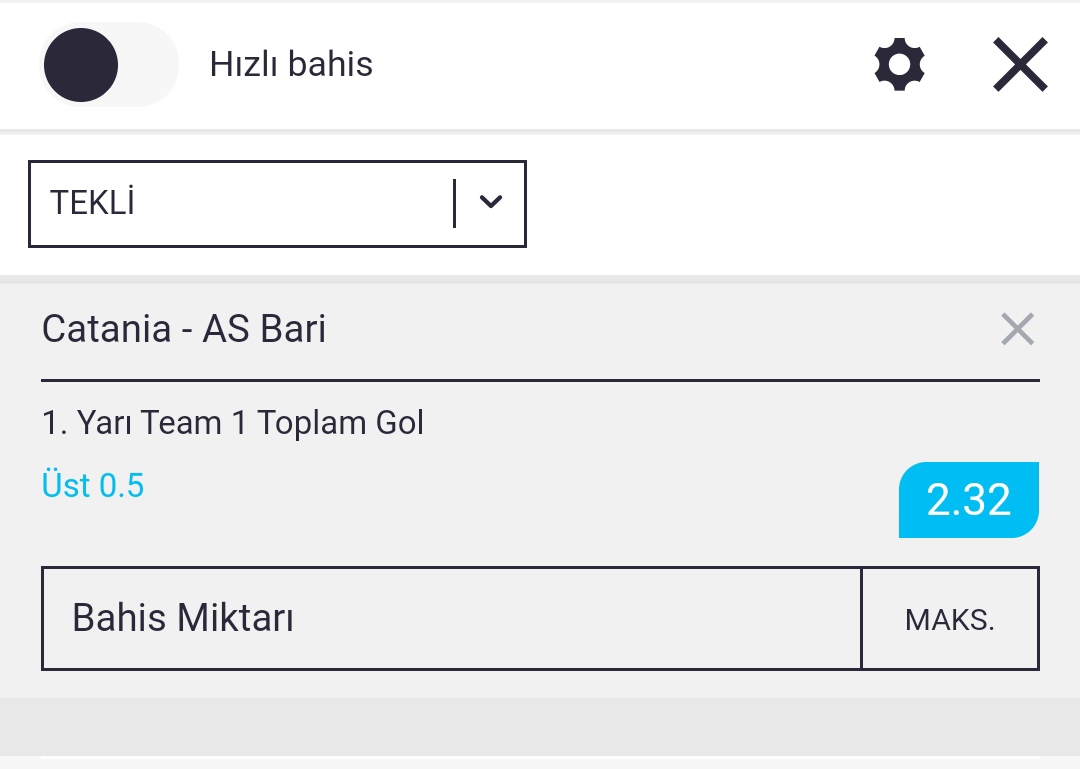Click the 2.32 odds badge
This screenshot has width=1080, height=769.
coord(968,500)
